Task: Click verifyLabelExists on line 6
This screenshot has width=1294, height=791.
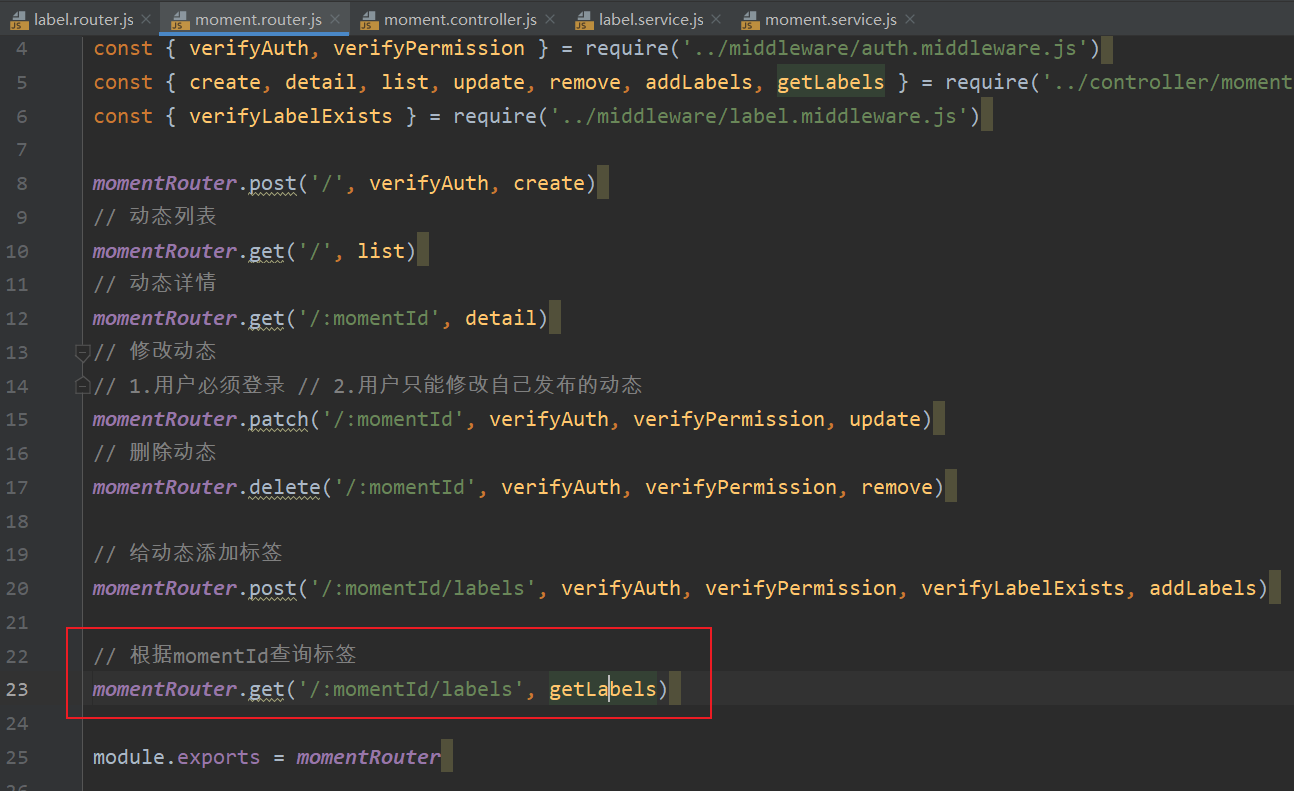Action: pos(291,116)
